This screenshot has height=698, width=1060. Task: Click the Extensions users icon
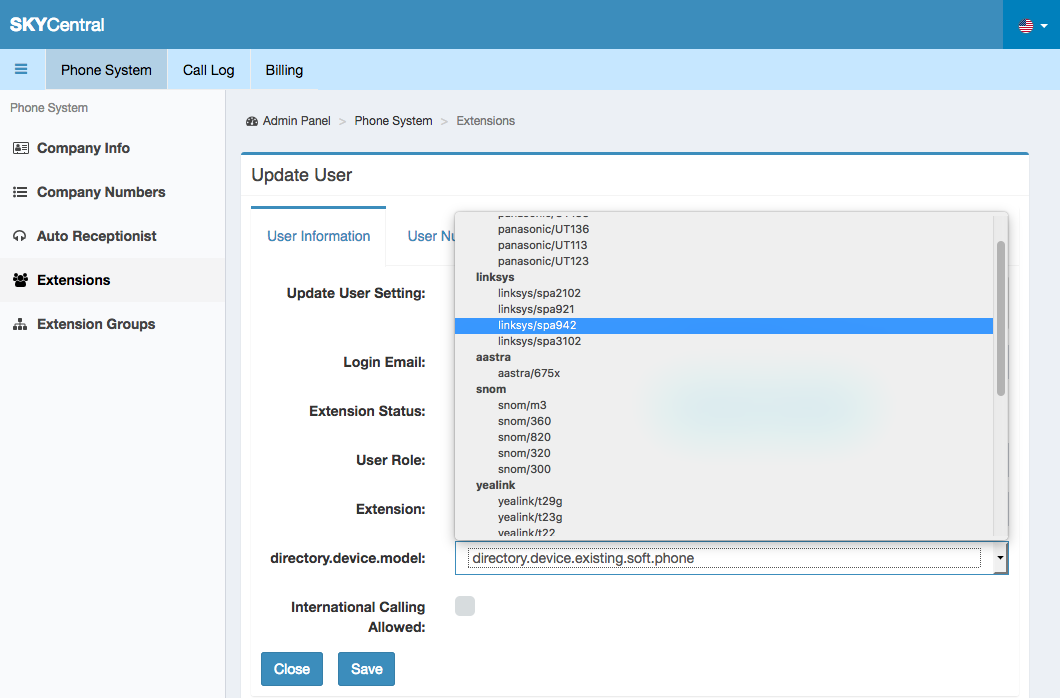[20, 280]
